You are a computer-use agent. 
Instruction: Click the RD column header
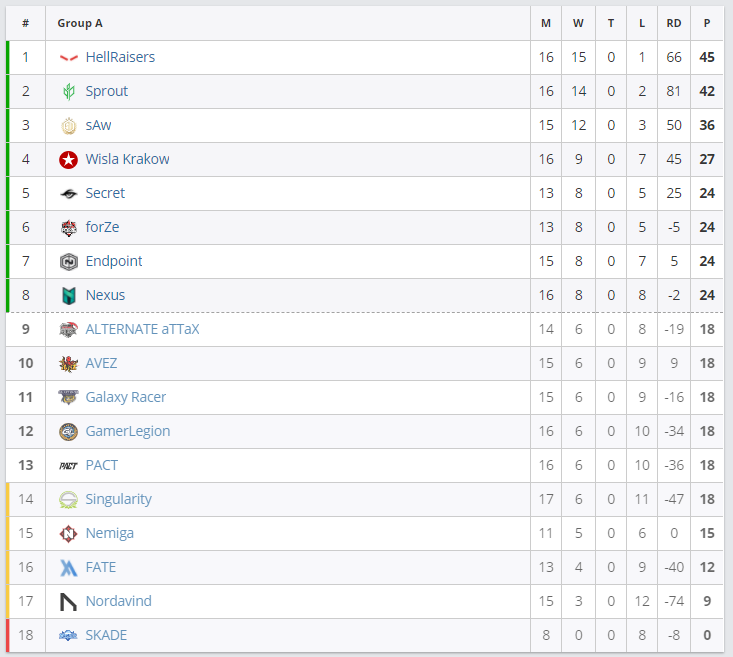pyautogui.click(x=674, y=23)
